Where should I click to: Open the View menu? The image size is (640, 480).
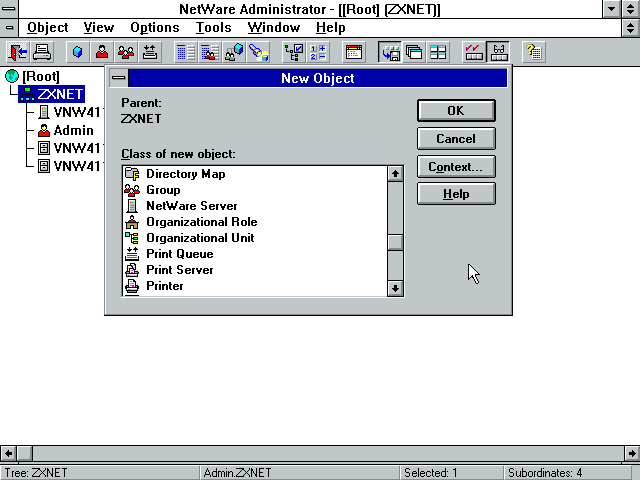98,27
